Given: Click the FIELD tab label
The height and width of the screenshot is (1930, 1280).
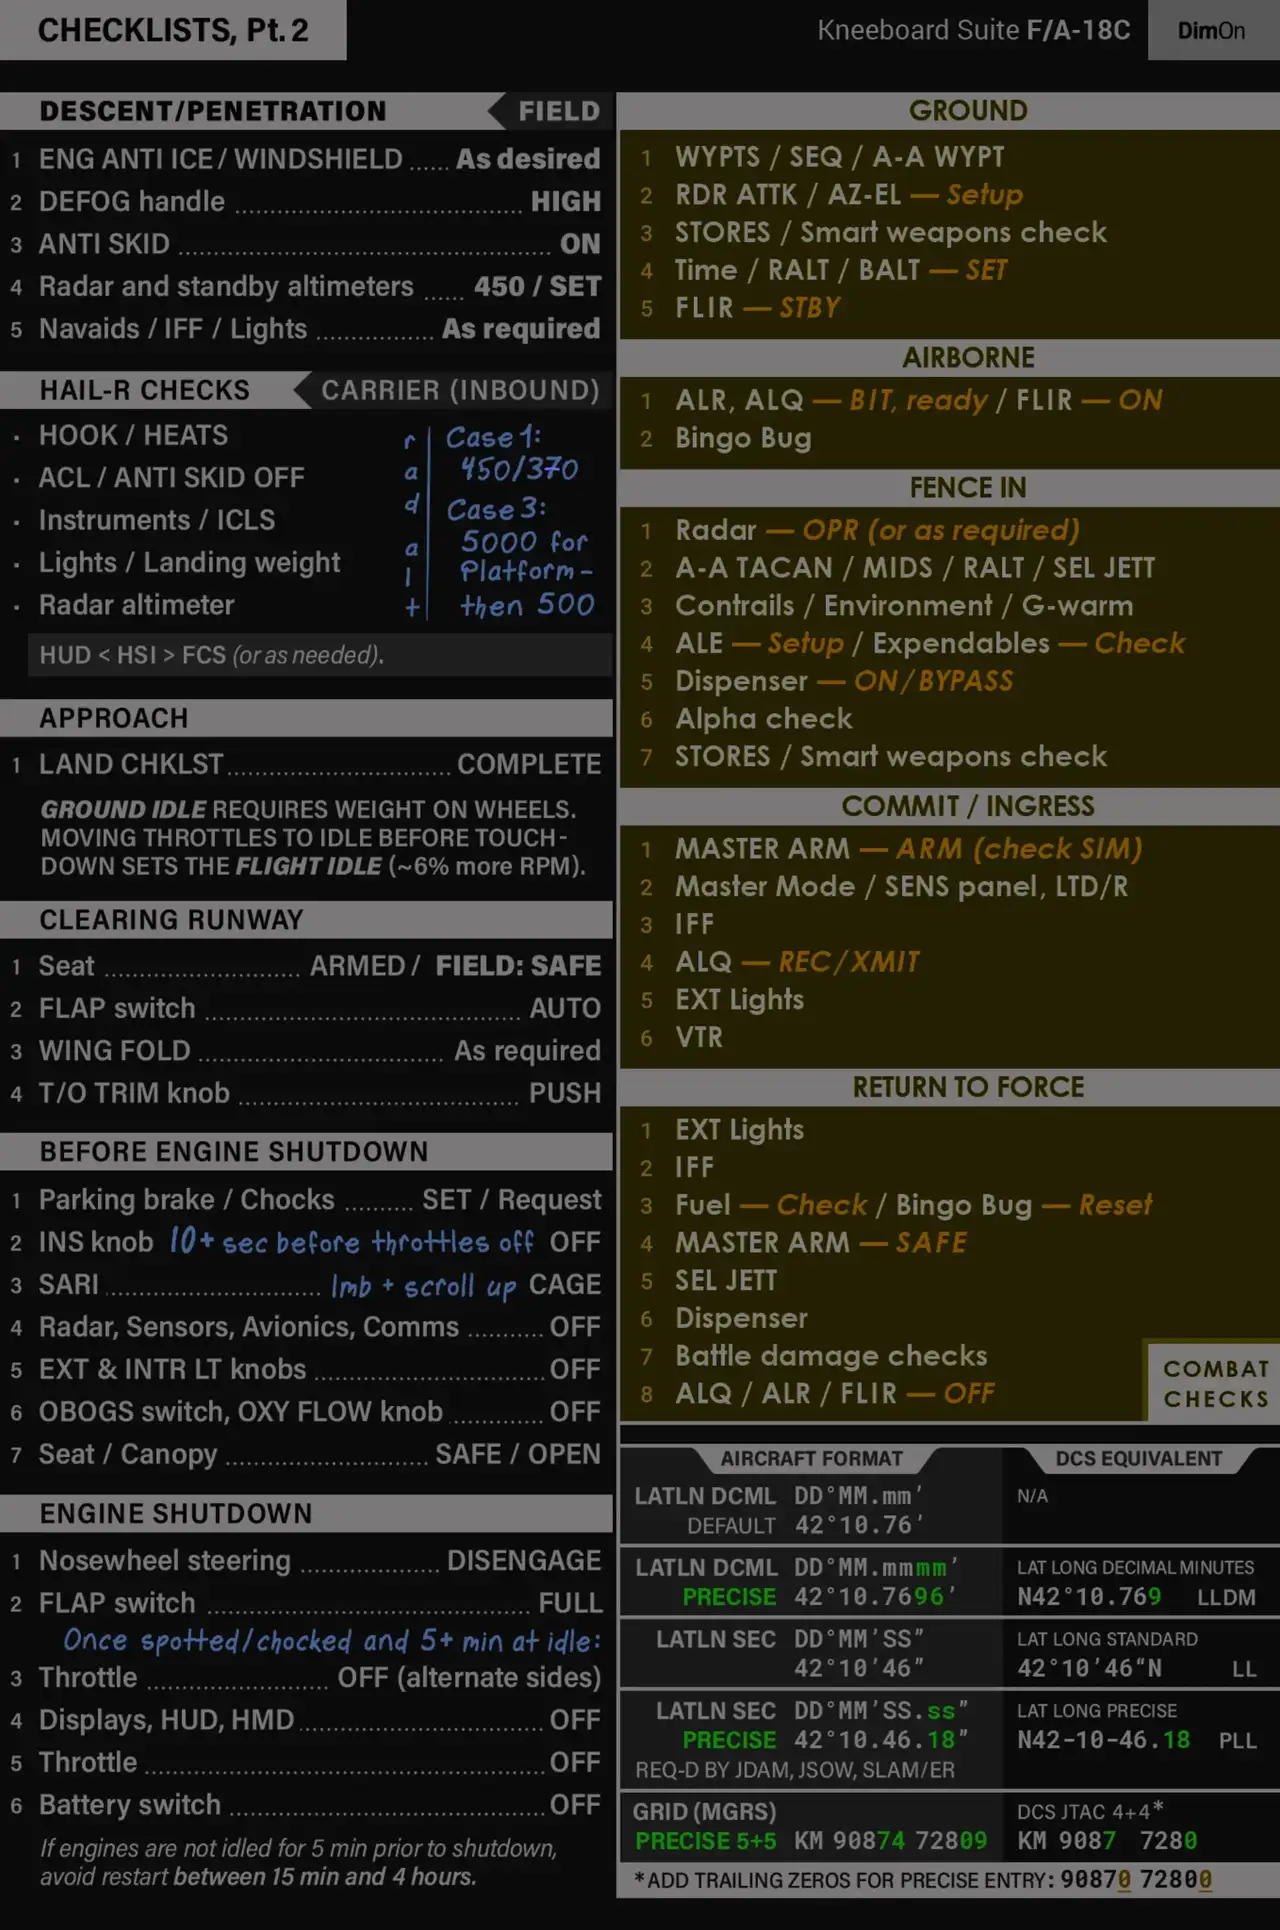Looking at the screenshot, I should coord(558,111).
